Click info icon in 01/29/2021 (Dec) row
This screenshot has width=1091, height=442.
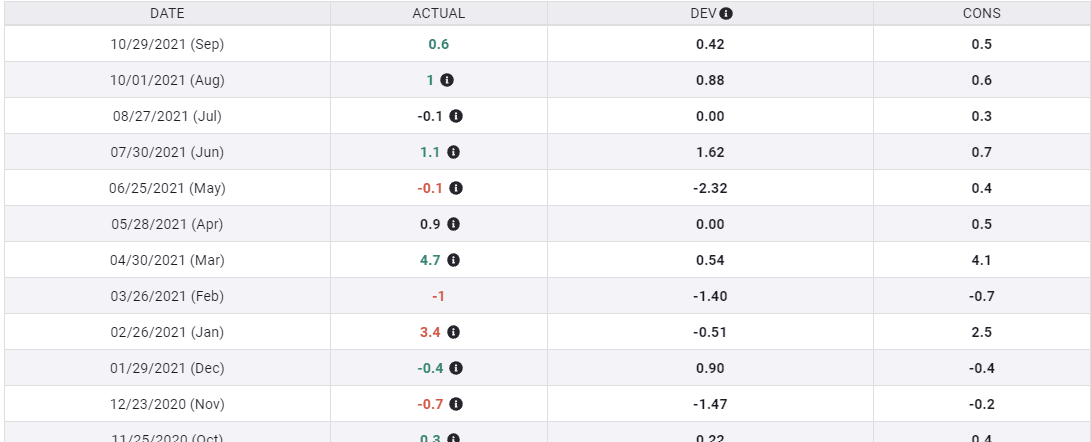pyautogui.click(x=456, y=368)
